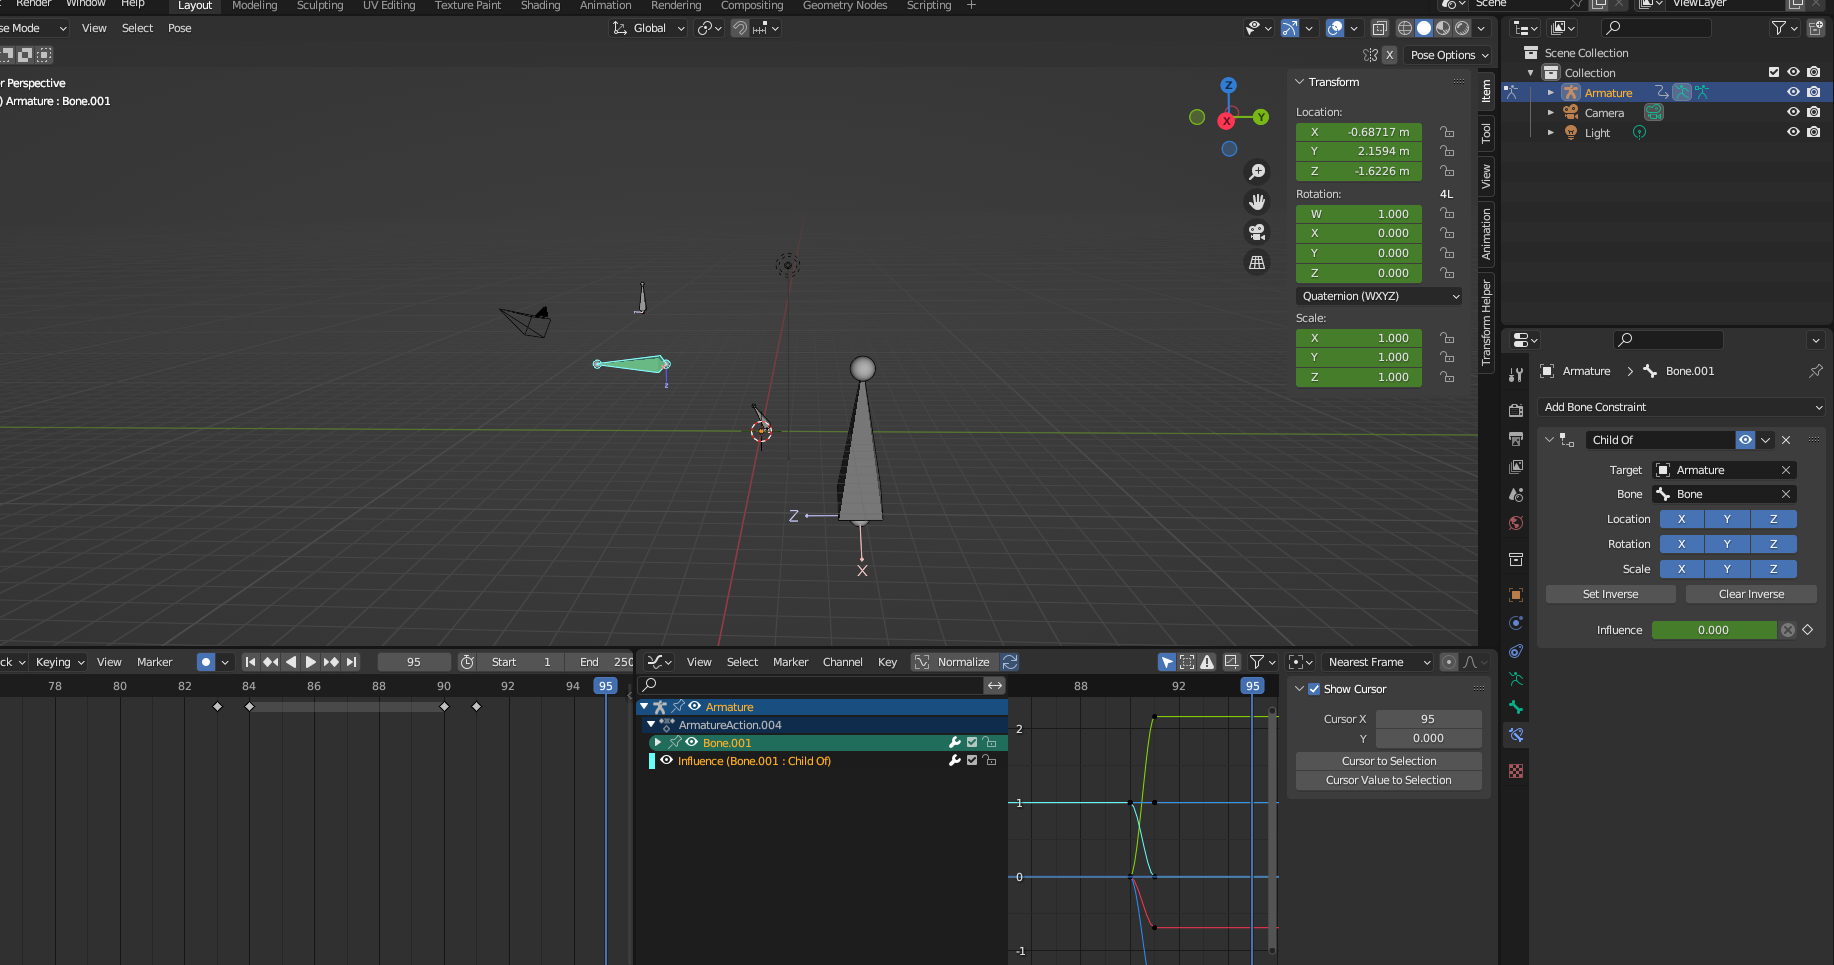Open the Nearest Frame snapping dropdown
This screenshot has width=1834, height=965.
(1378, 662)
